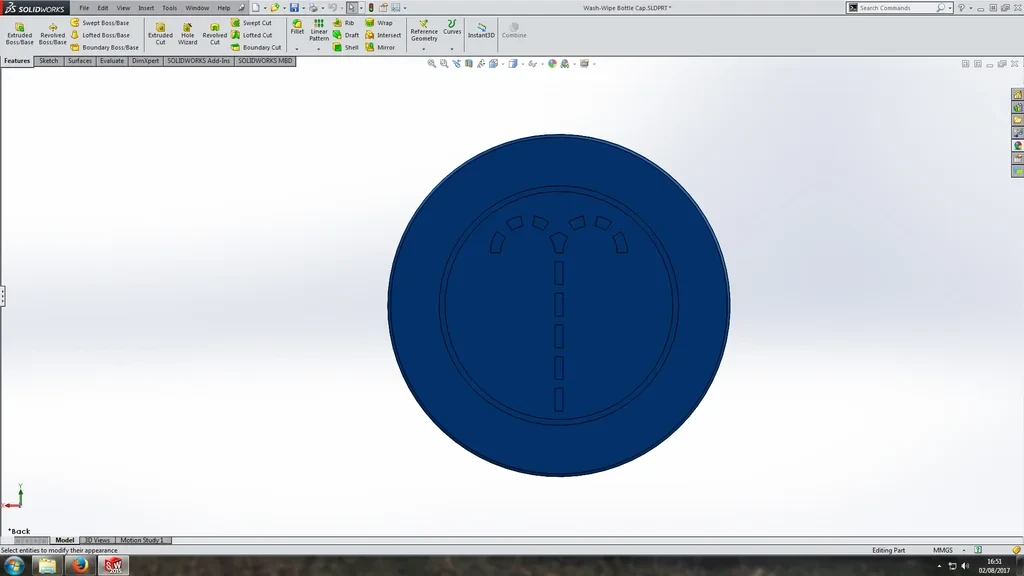Viewport: 1024px width, 576px height.
Task: Switch to the Surfaces tab
Action: pyautogui.click(x=80, y=61)
